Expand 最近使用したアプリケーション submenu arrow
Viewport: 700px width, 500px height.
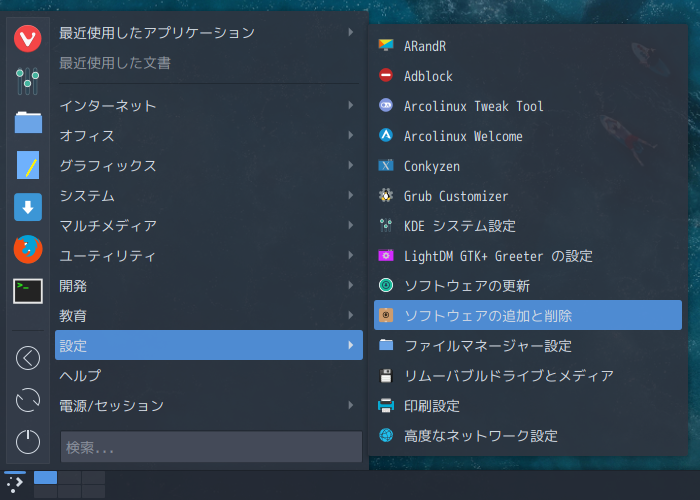[x=351, y=33]
